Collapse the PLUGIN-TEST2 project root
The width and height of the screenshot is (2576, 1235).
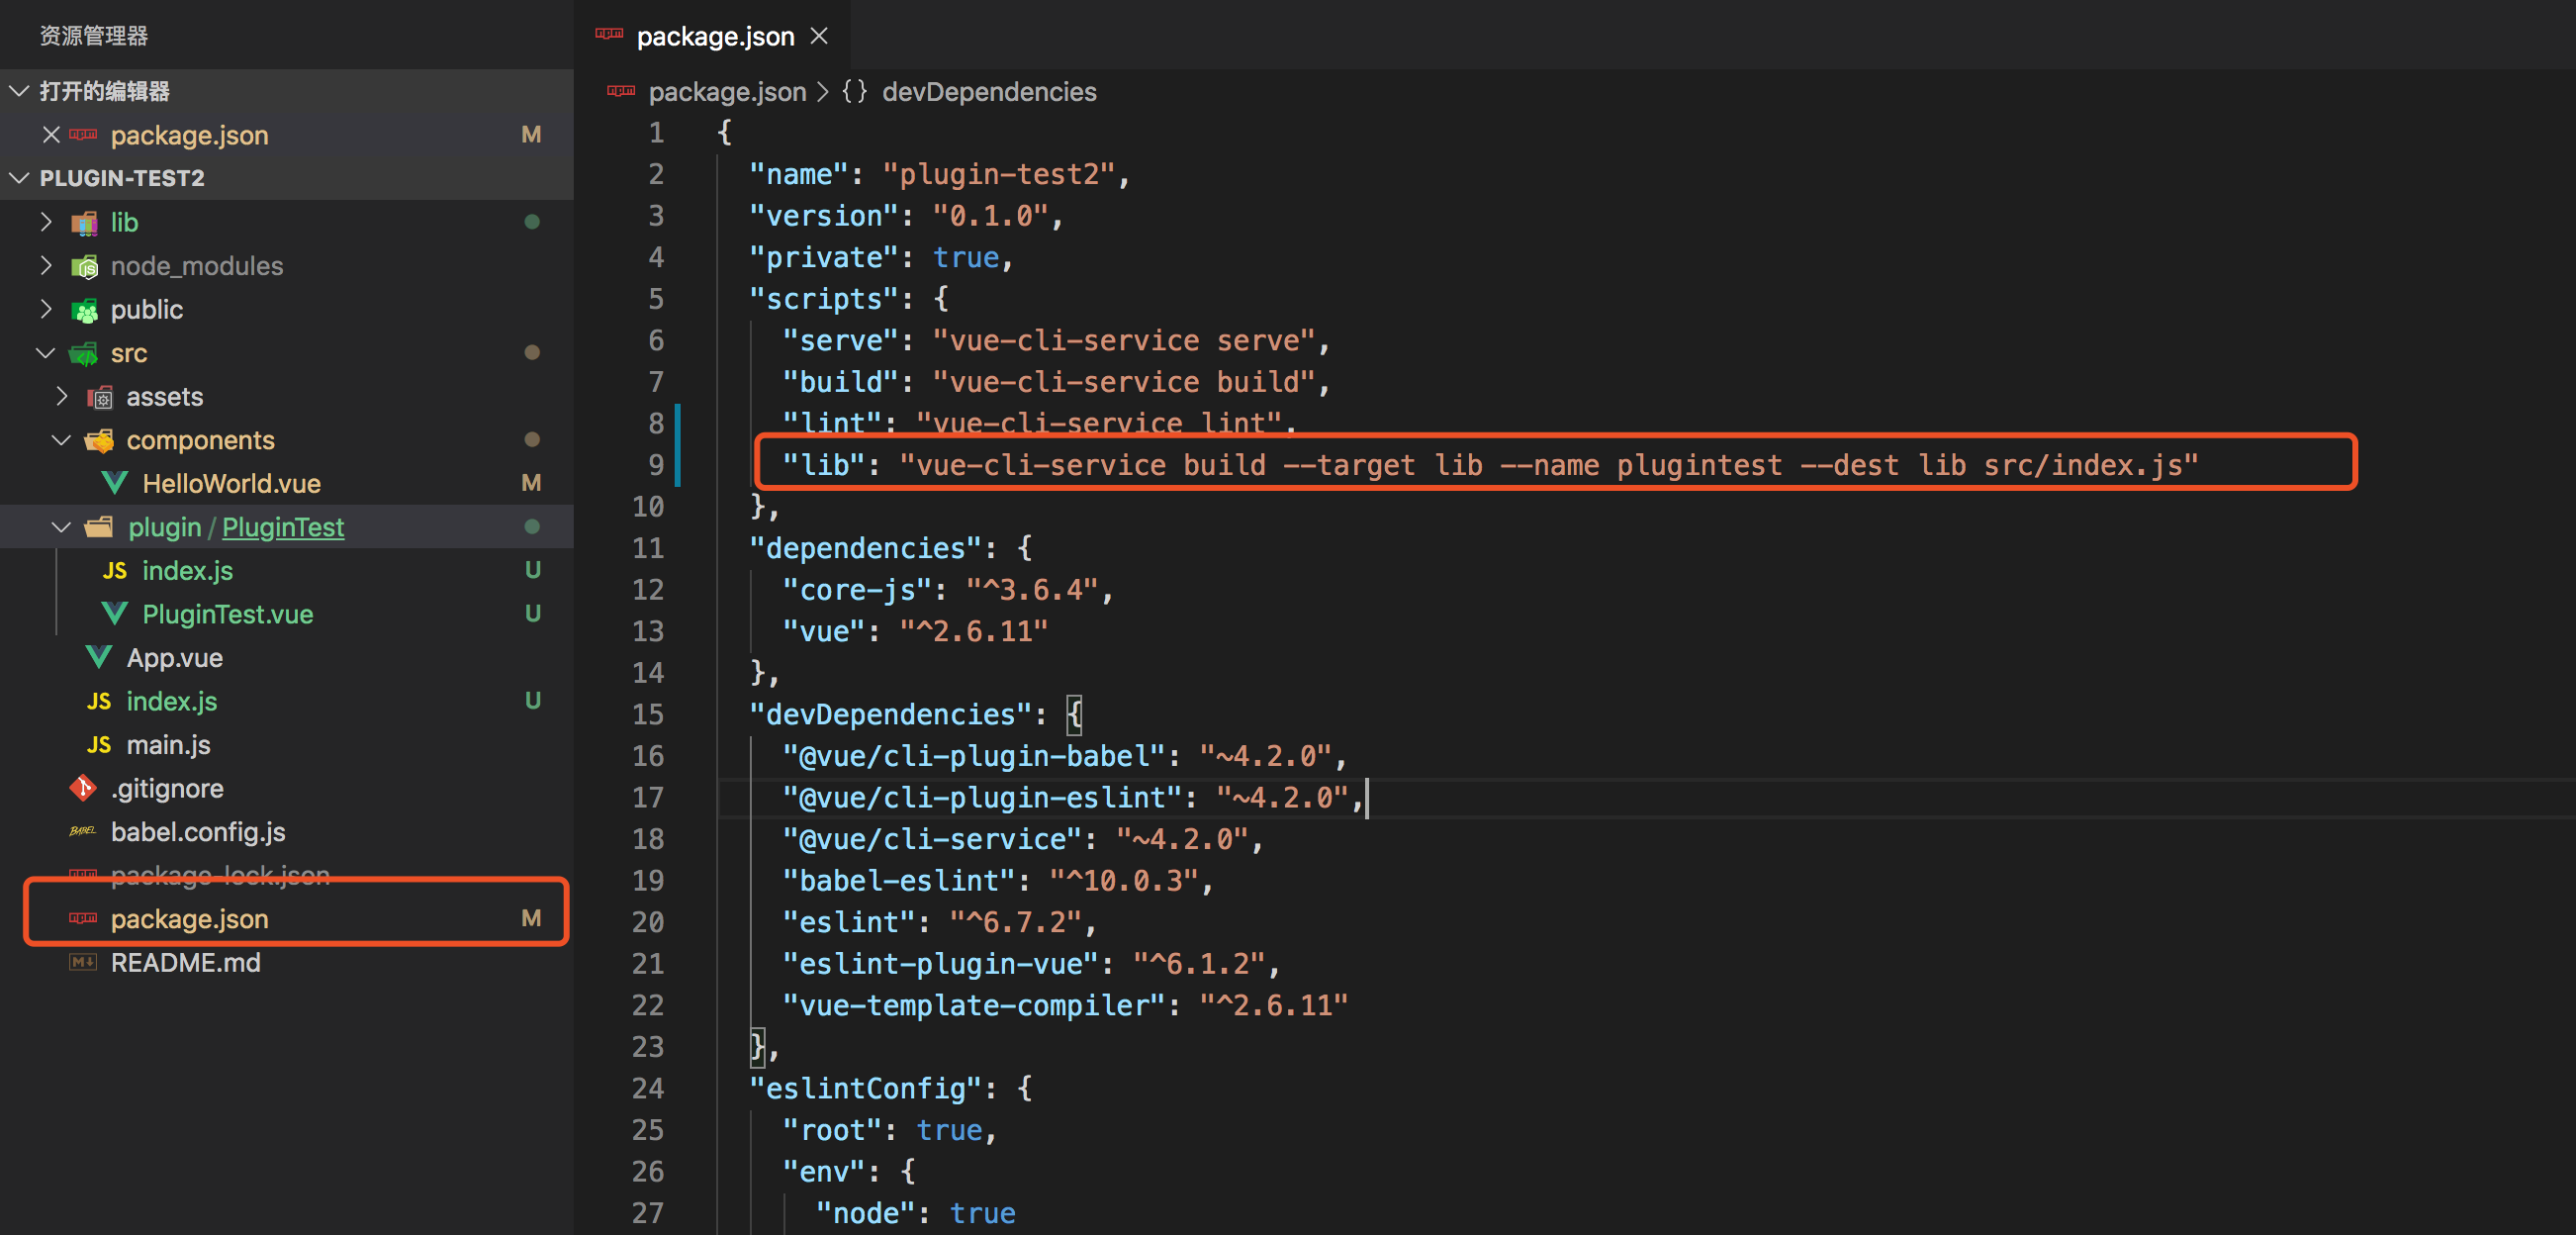19,178
